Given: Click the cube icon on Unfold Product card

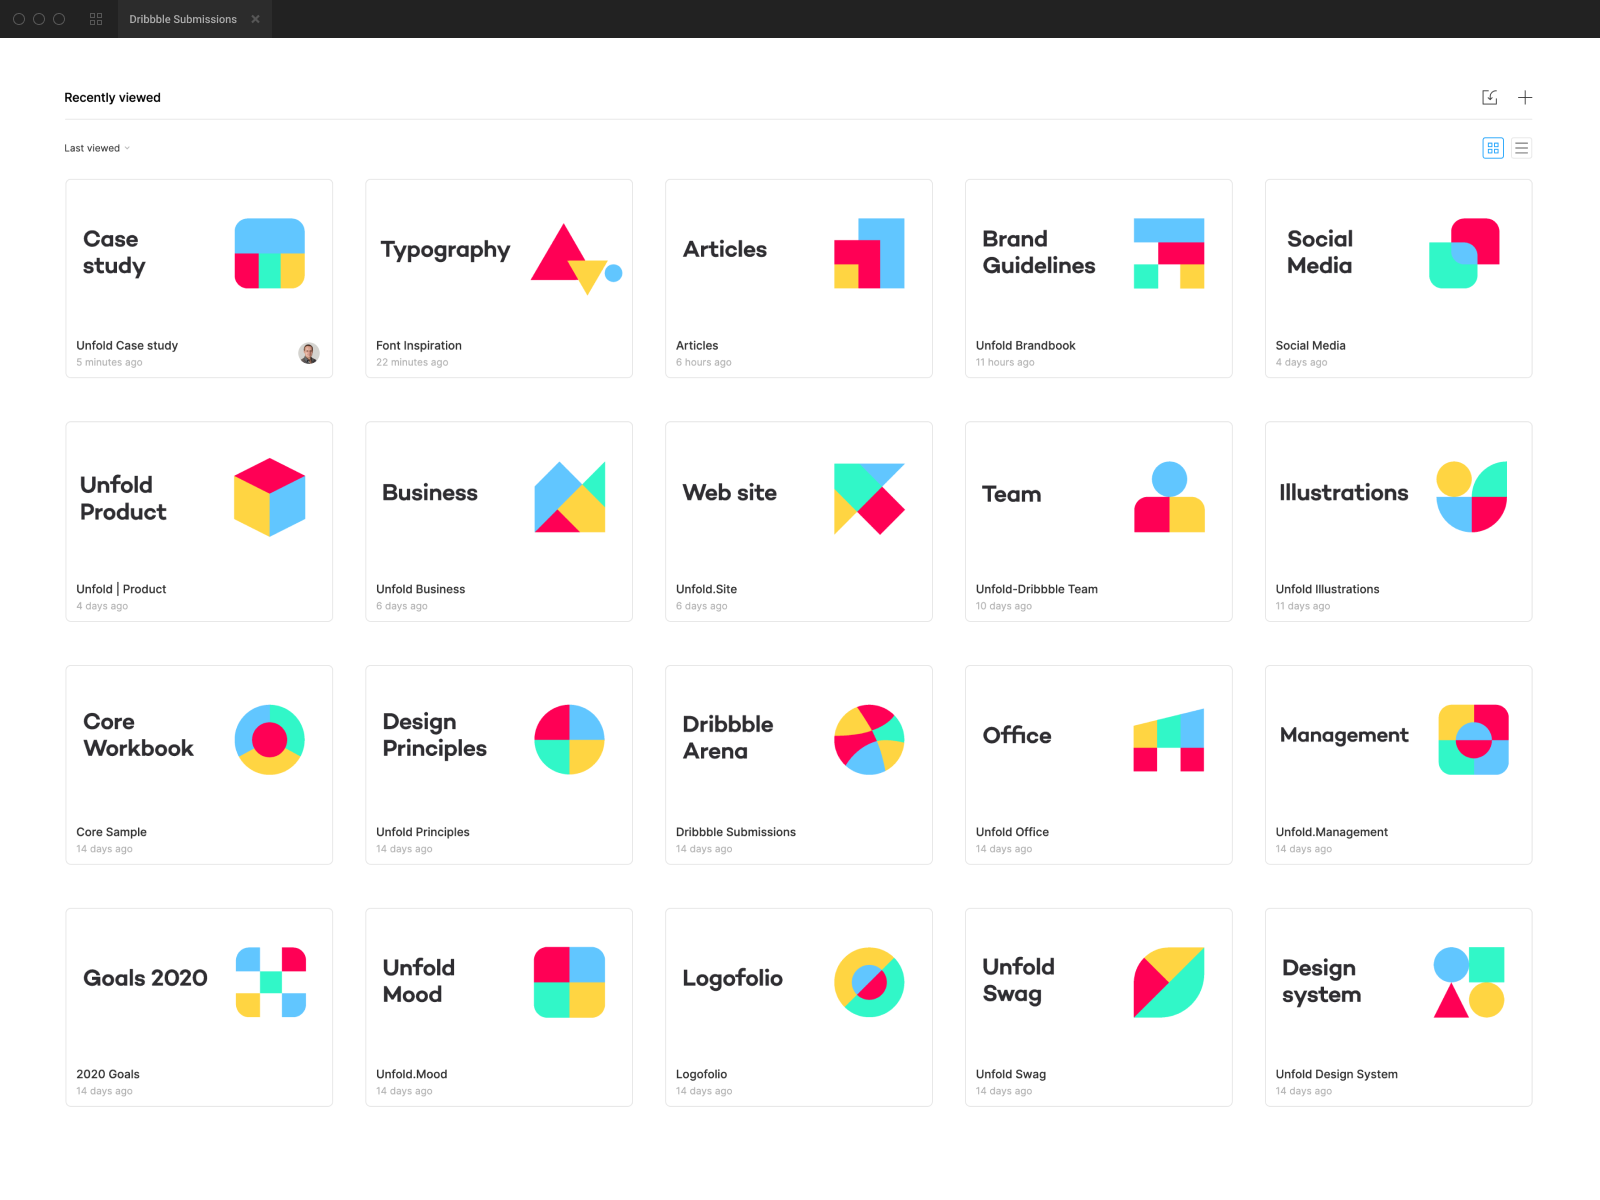Looking at the screenshot, I should coord(269,497).
